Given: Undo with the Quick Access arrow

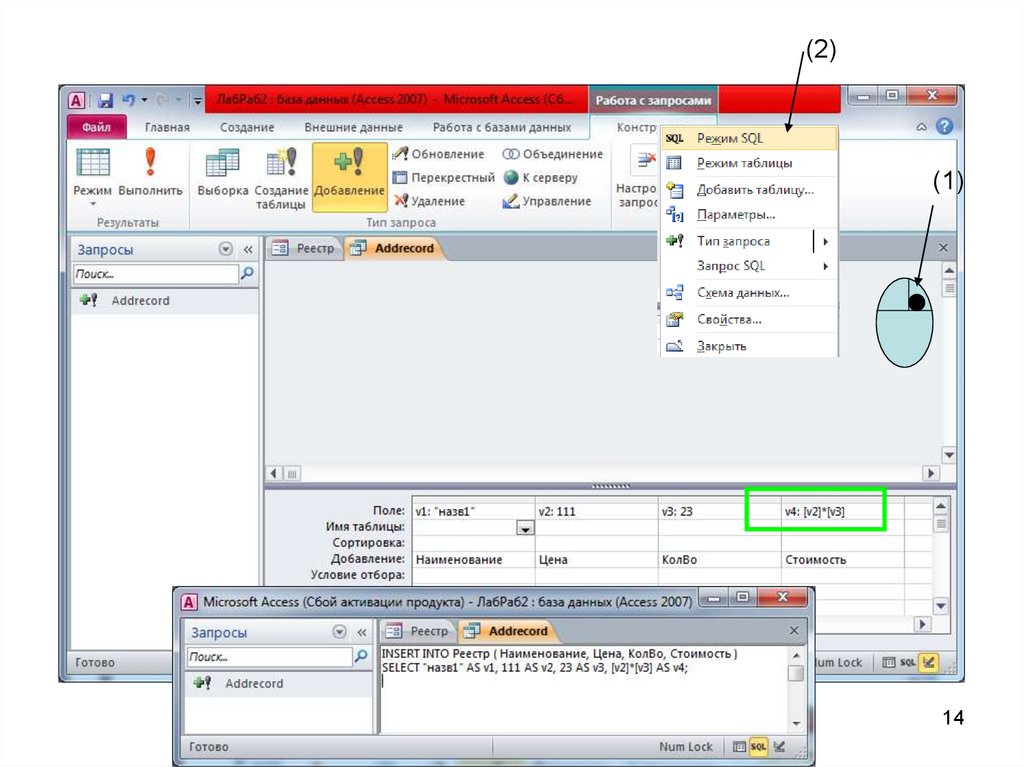Looking at the screenshot, I should tap(129, 100).
